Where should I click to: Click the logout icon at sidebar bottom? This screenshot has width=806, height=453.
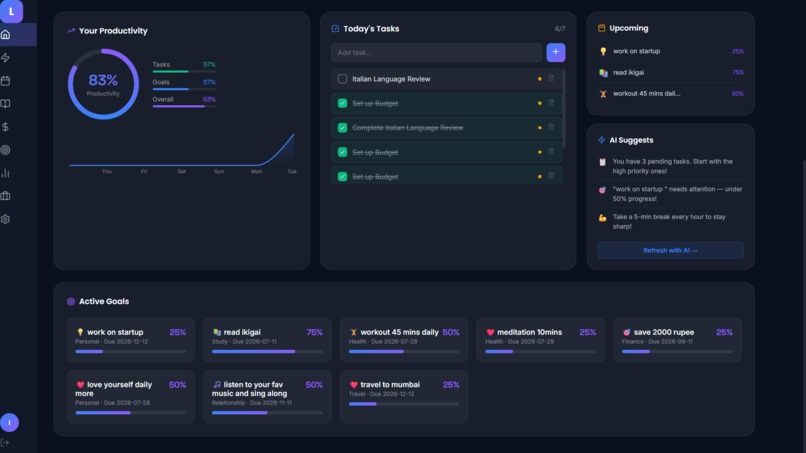click(x=5, y=442)
